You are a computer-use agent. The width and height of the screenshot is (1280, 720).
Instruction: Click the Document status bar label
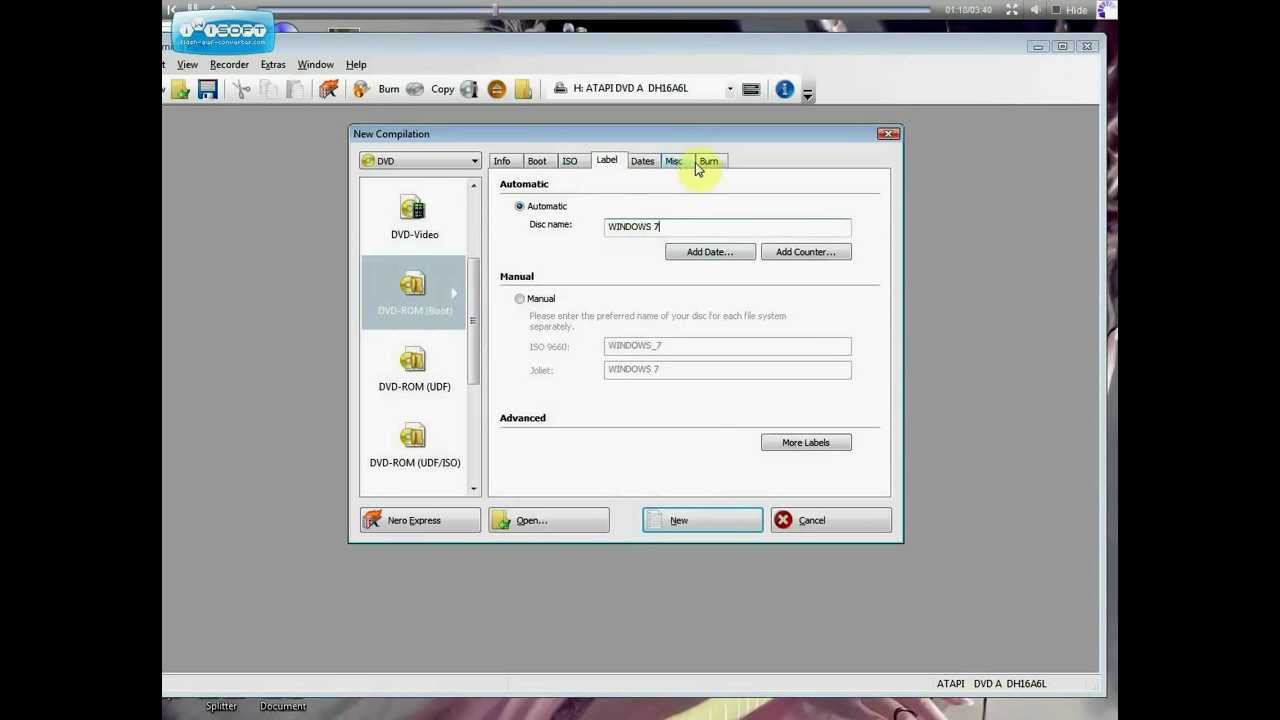click(283, 706)
